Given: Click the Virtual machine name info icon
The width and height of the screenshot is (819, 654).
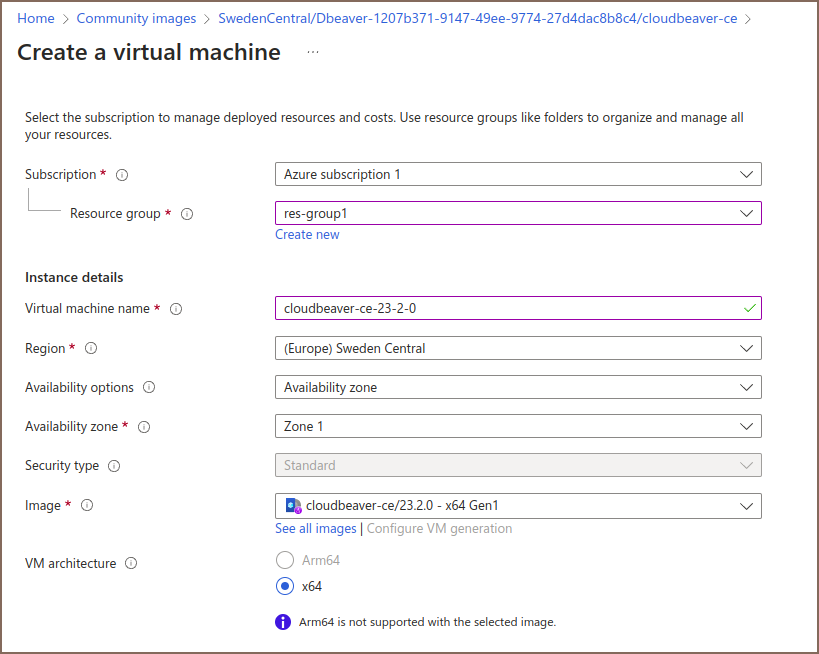Looking at the screenshot, I should [x=176, y=309].
